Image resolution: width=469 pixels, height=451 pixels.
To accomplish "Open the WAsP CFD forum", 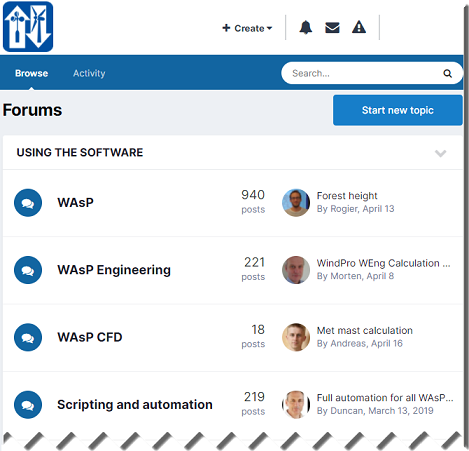I will 90,337.
